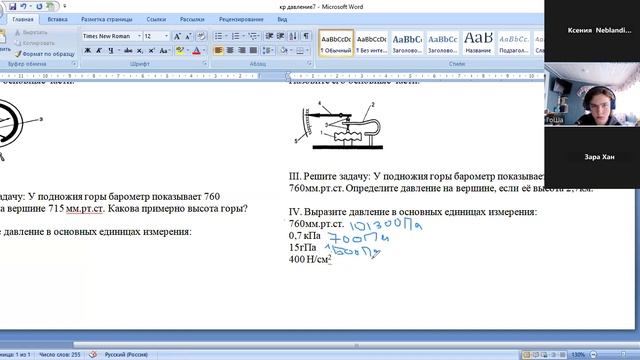
Task: Click the Clear Formatting icon
Action: click(x=201, y=36)
